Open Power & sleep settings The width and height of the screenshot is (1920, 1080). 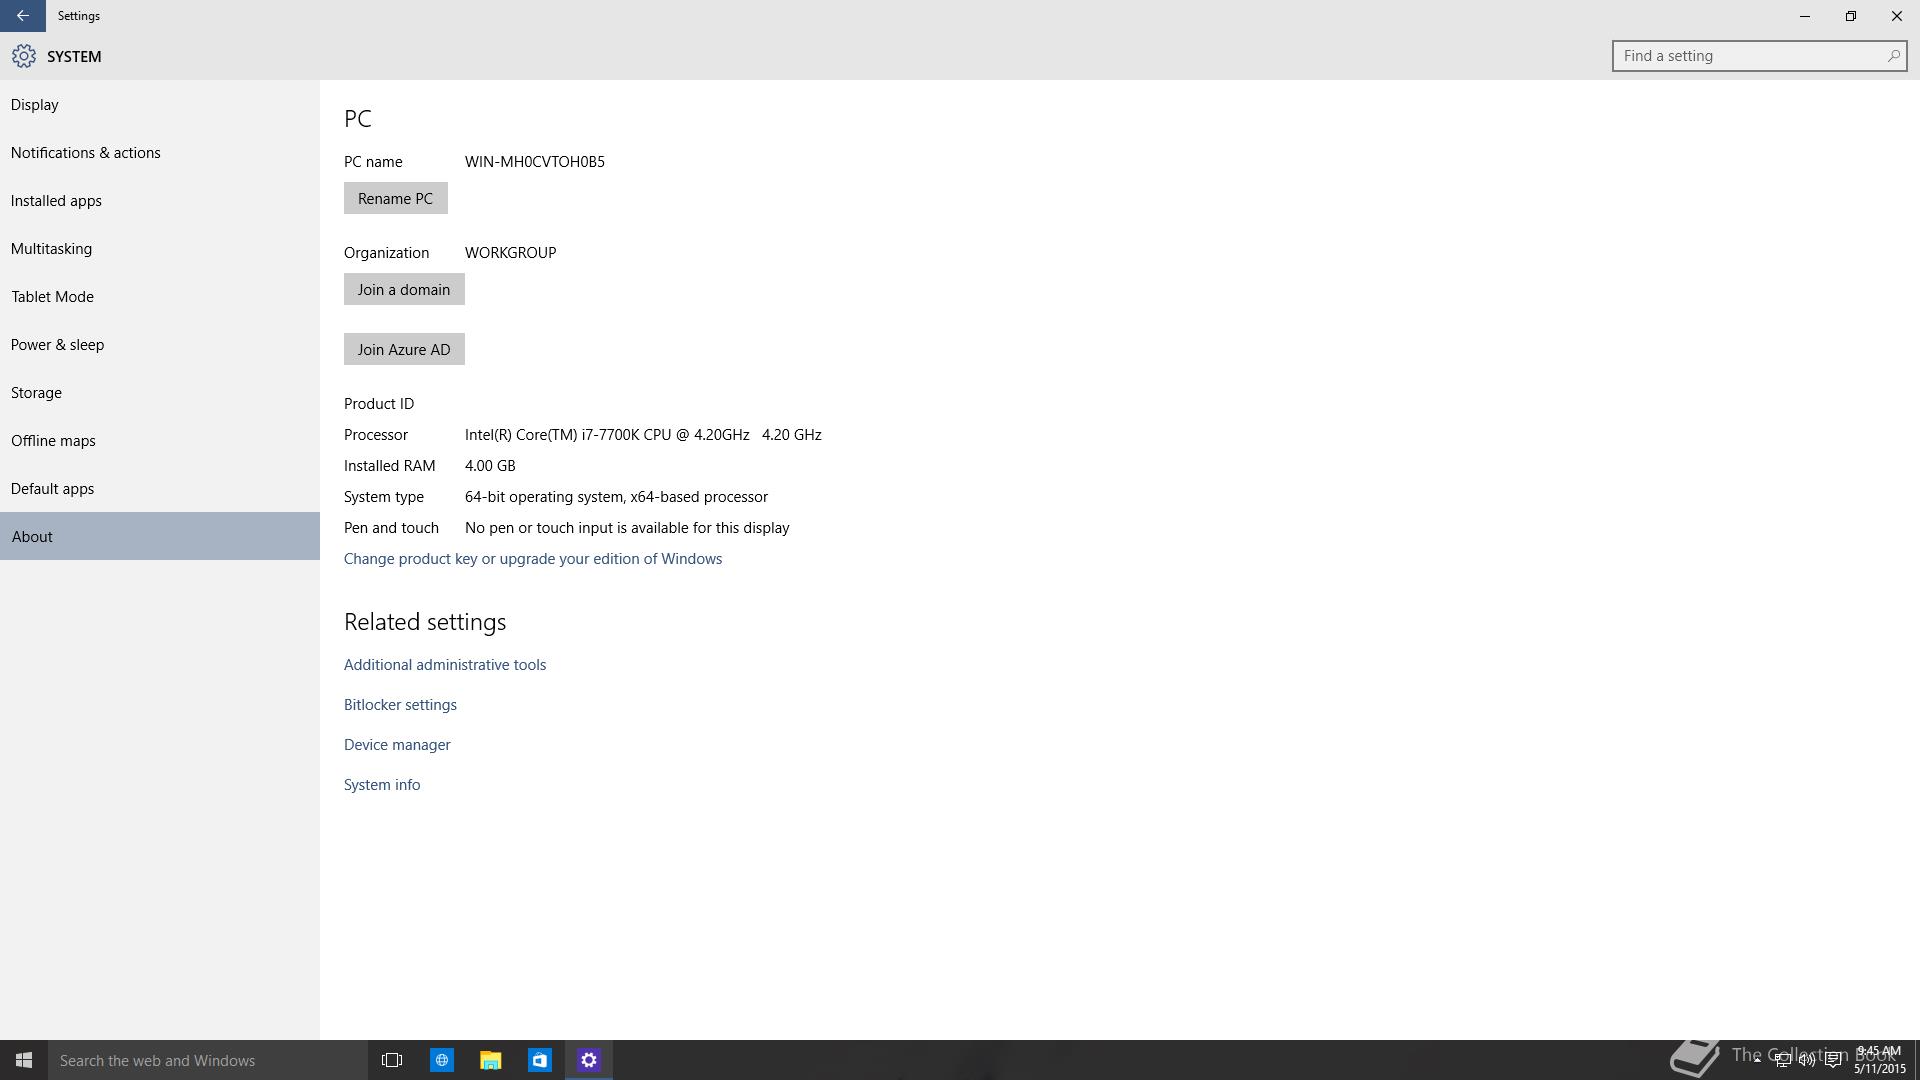click(160, 344)
